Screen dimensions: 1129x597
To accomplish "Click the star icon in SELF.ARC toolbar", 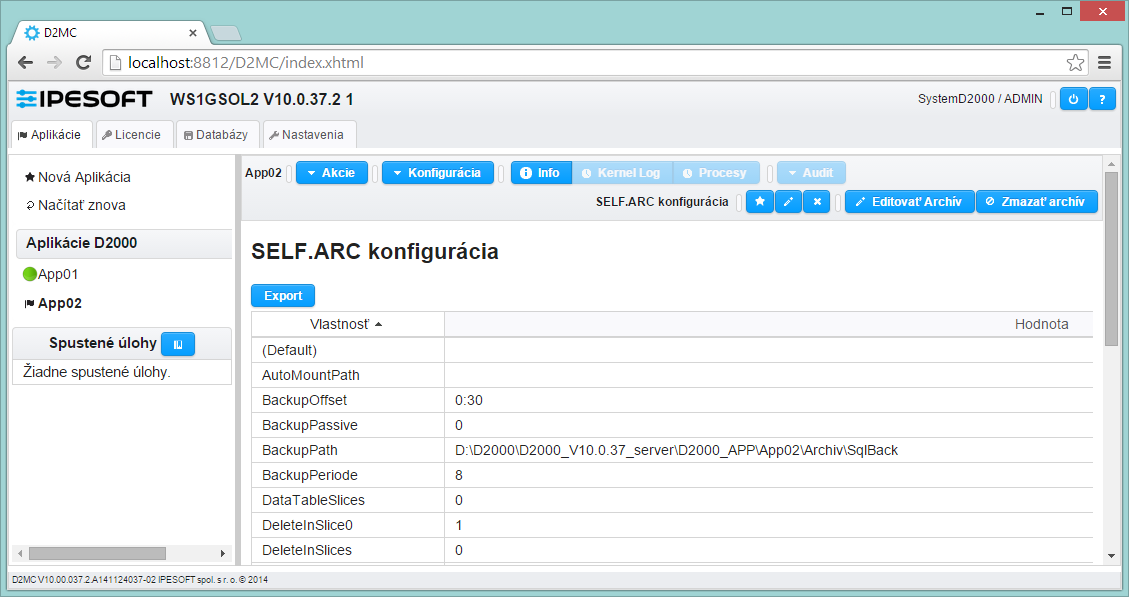I will click(760, 202).
